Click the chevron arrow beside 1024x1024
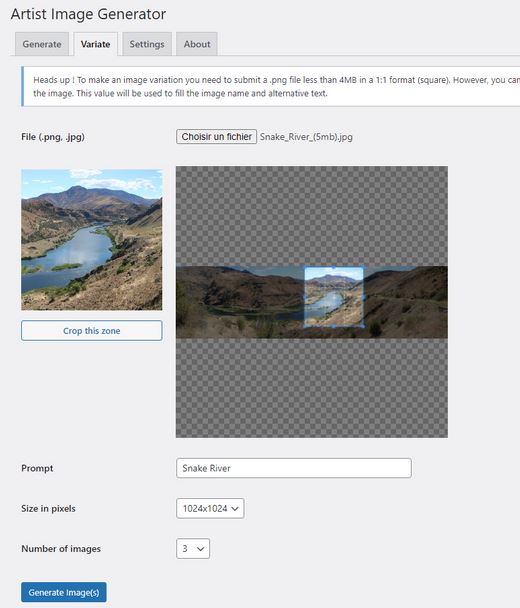520x608 pixels. [x=235, y=509]
